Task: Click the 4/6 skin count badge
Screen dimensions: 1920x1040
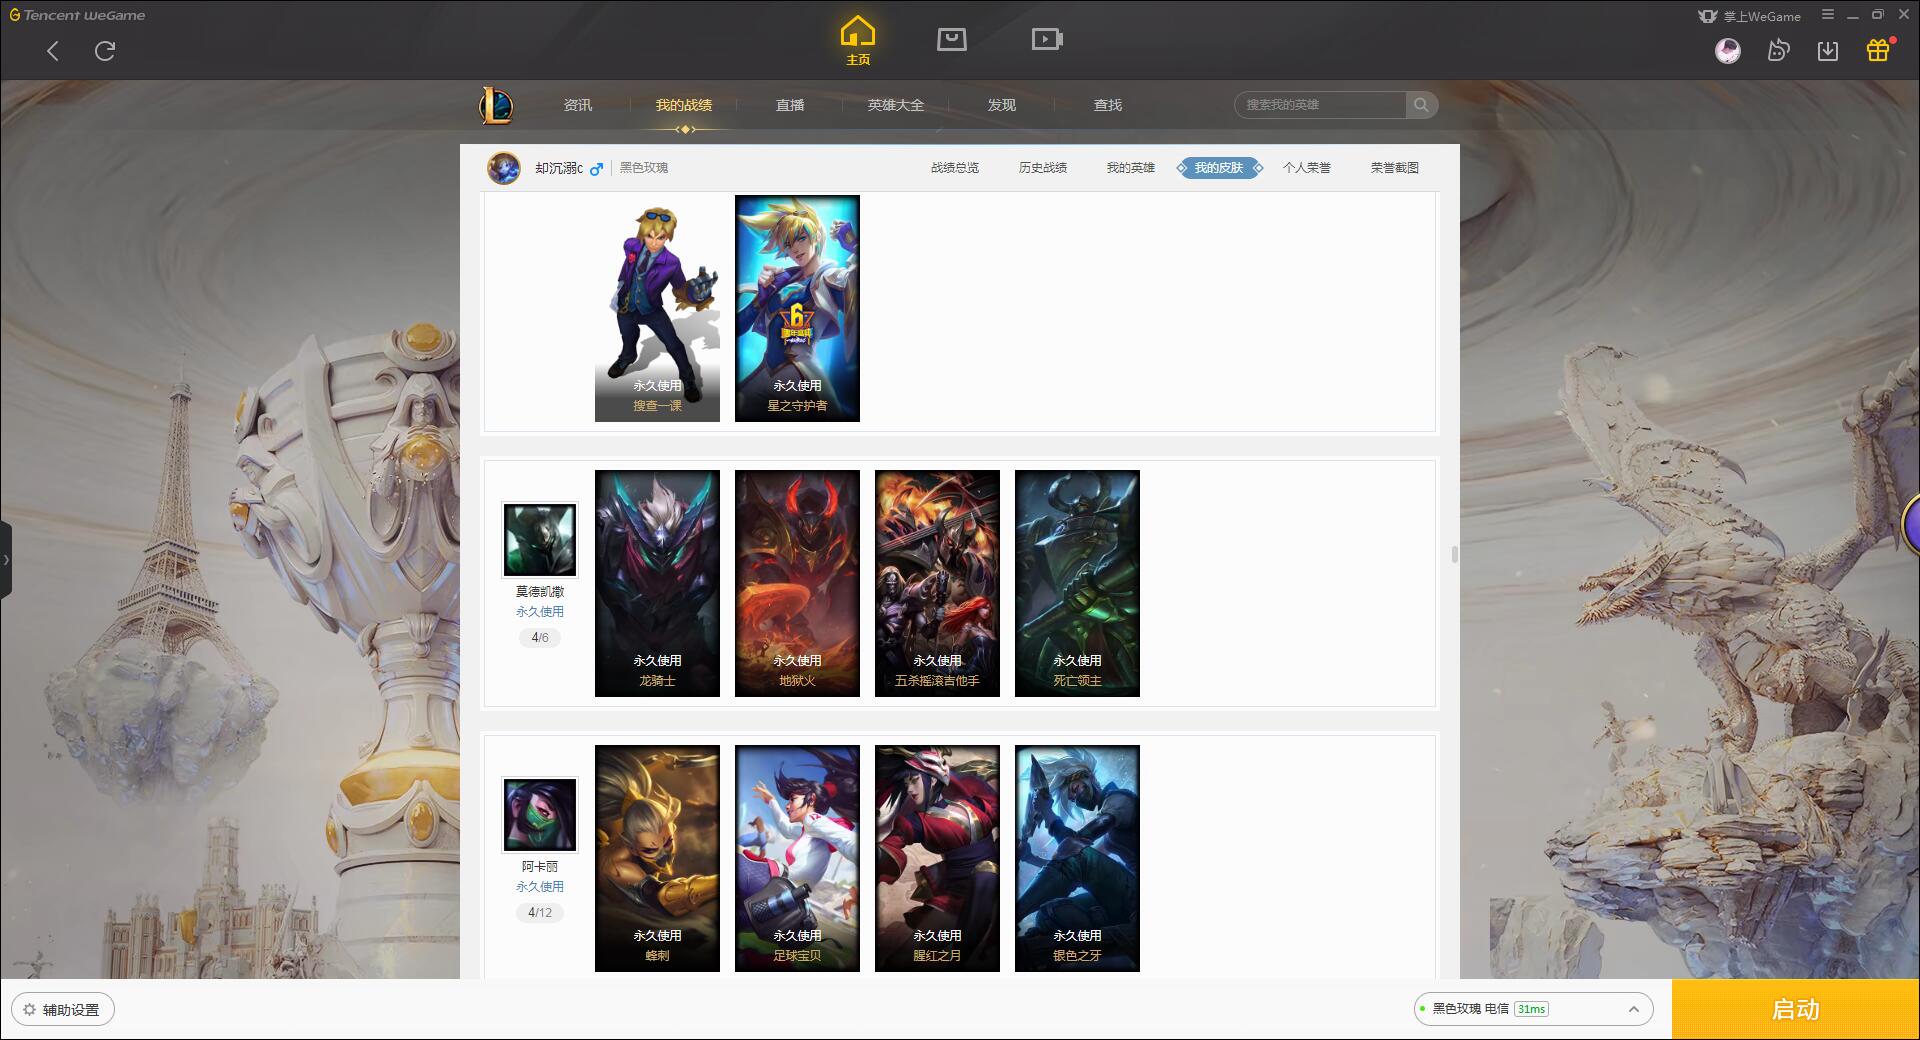Action: (x=540, y=637)
